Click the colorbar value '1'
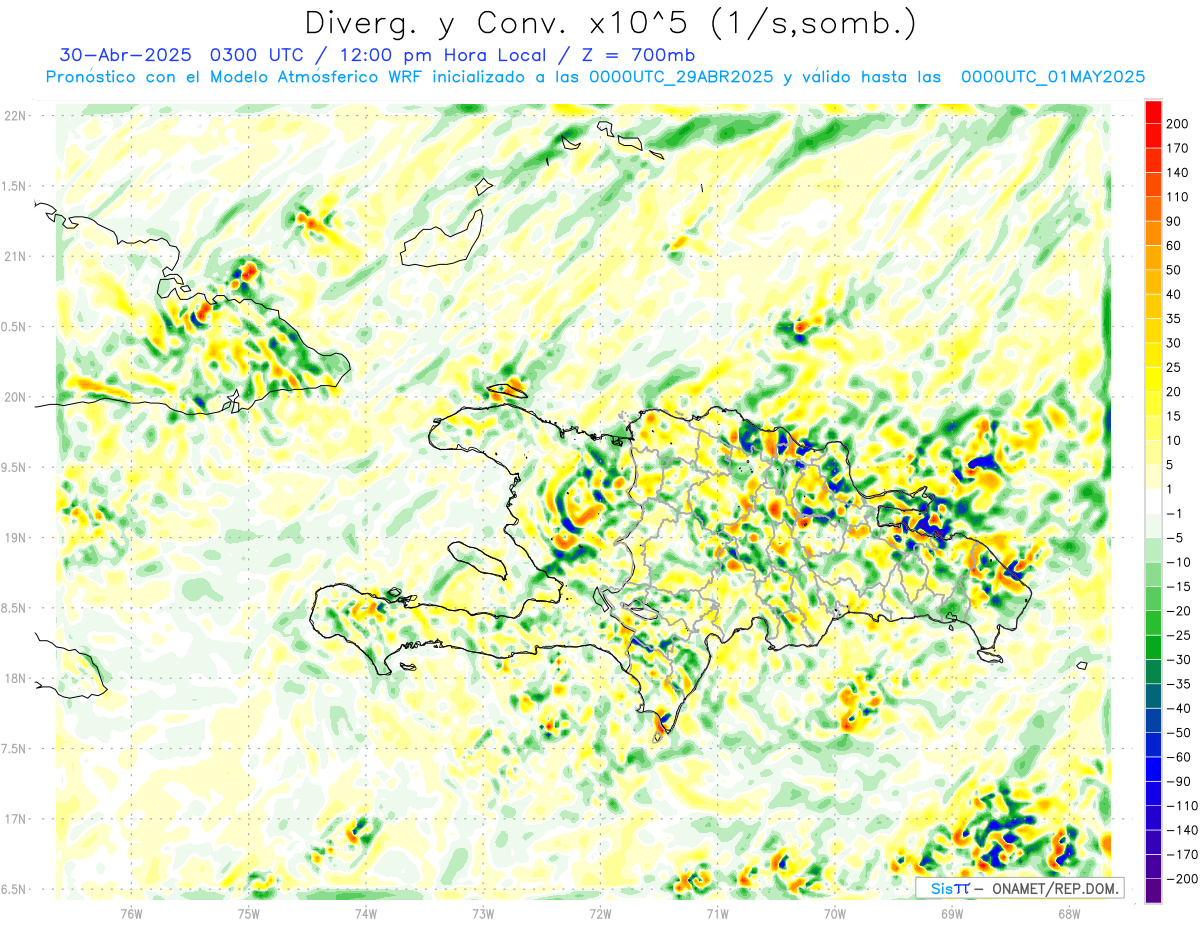 1170,490
